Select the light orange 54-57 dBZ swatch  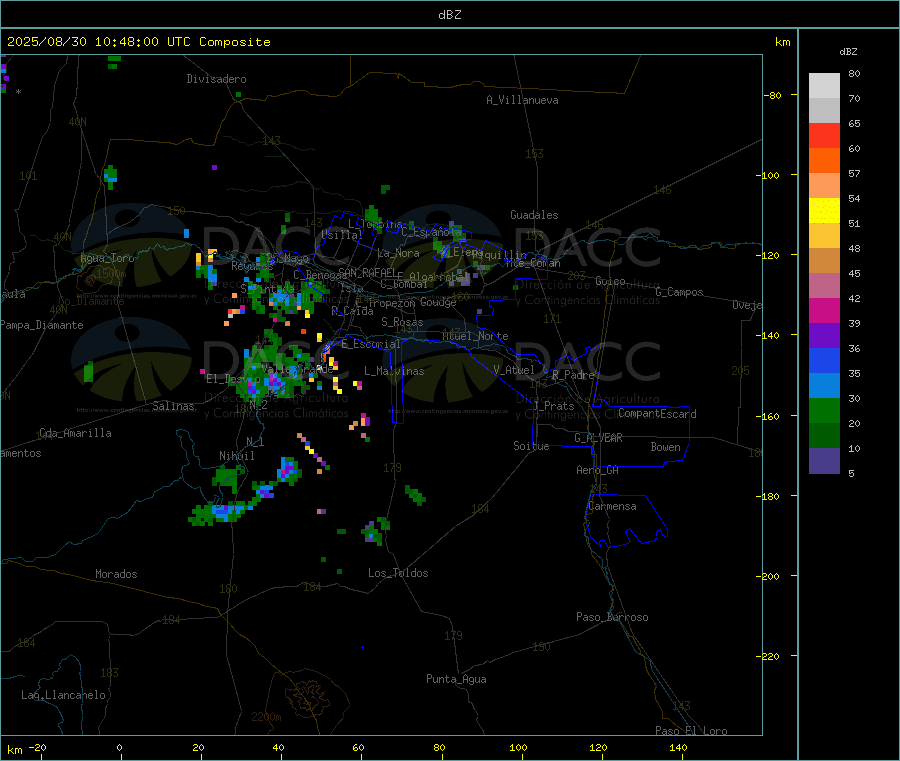(824, 185)
